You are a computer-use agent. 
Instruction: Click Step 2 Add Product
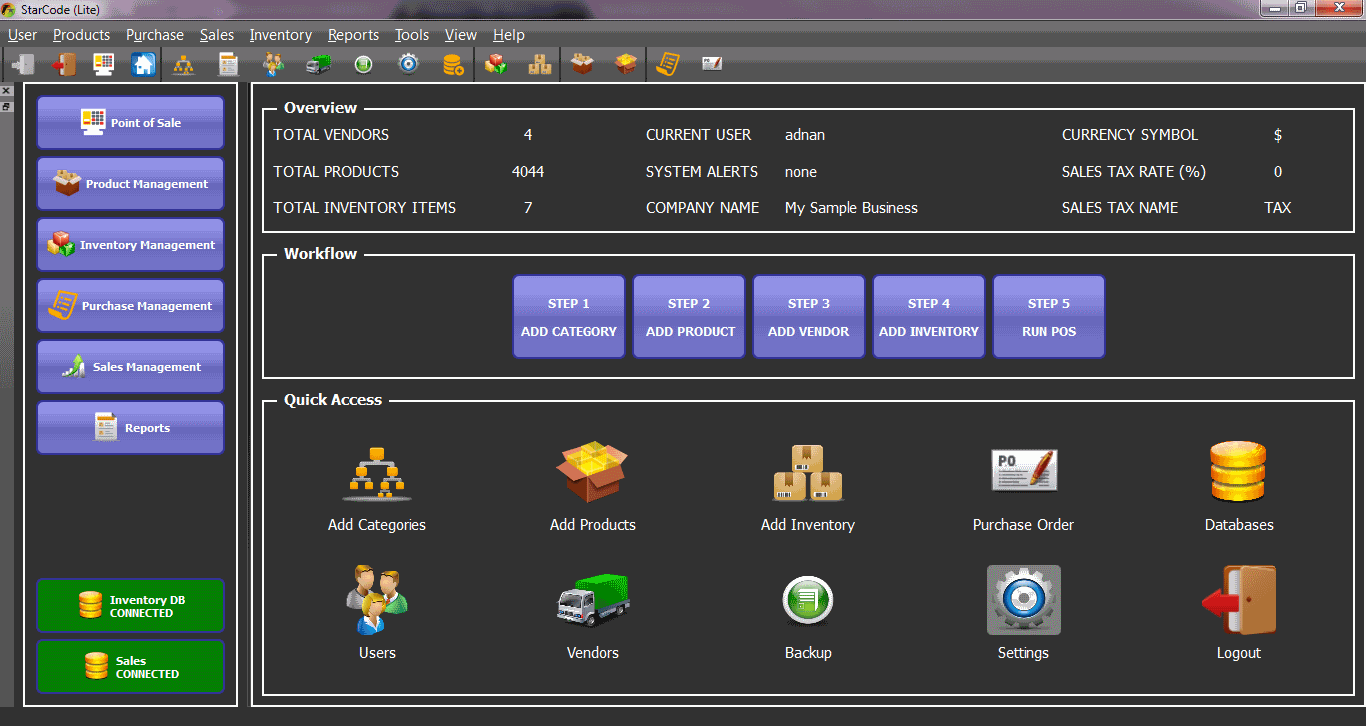tap(689, 317)
